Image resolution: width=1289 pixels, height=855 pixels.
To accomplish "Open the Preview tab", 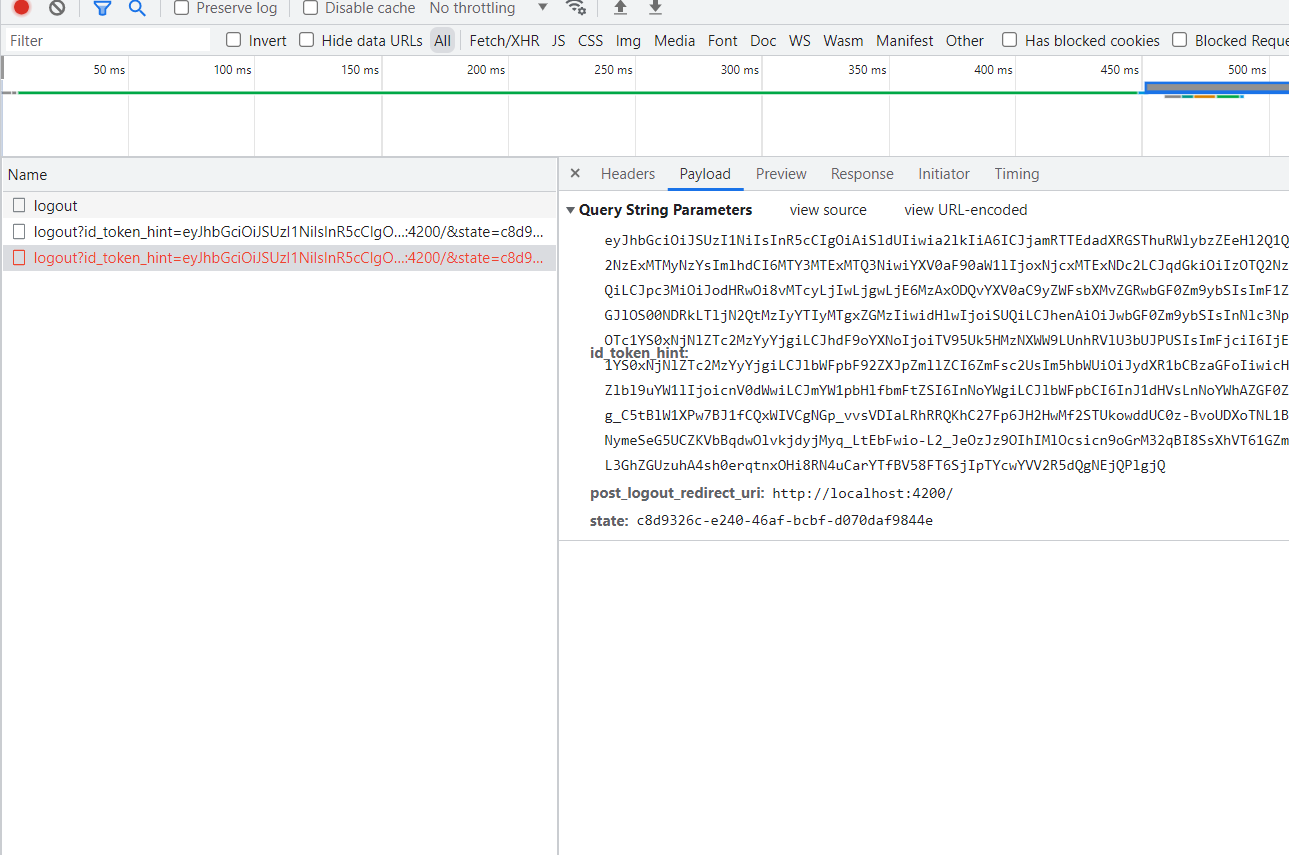I will click(x=781, y=174).
